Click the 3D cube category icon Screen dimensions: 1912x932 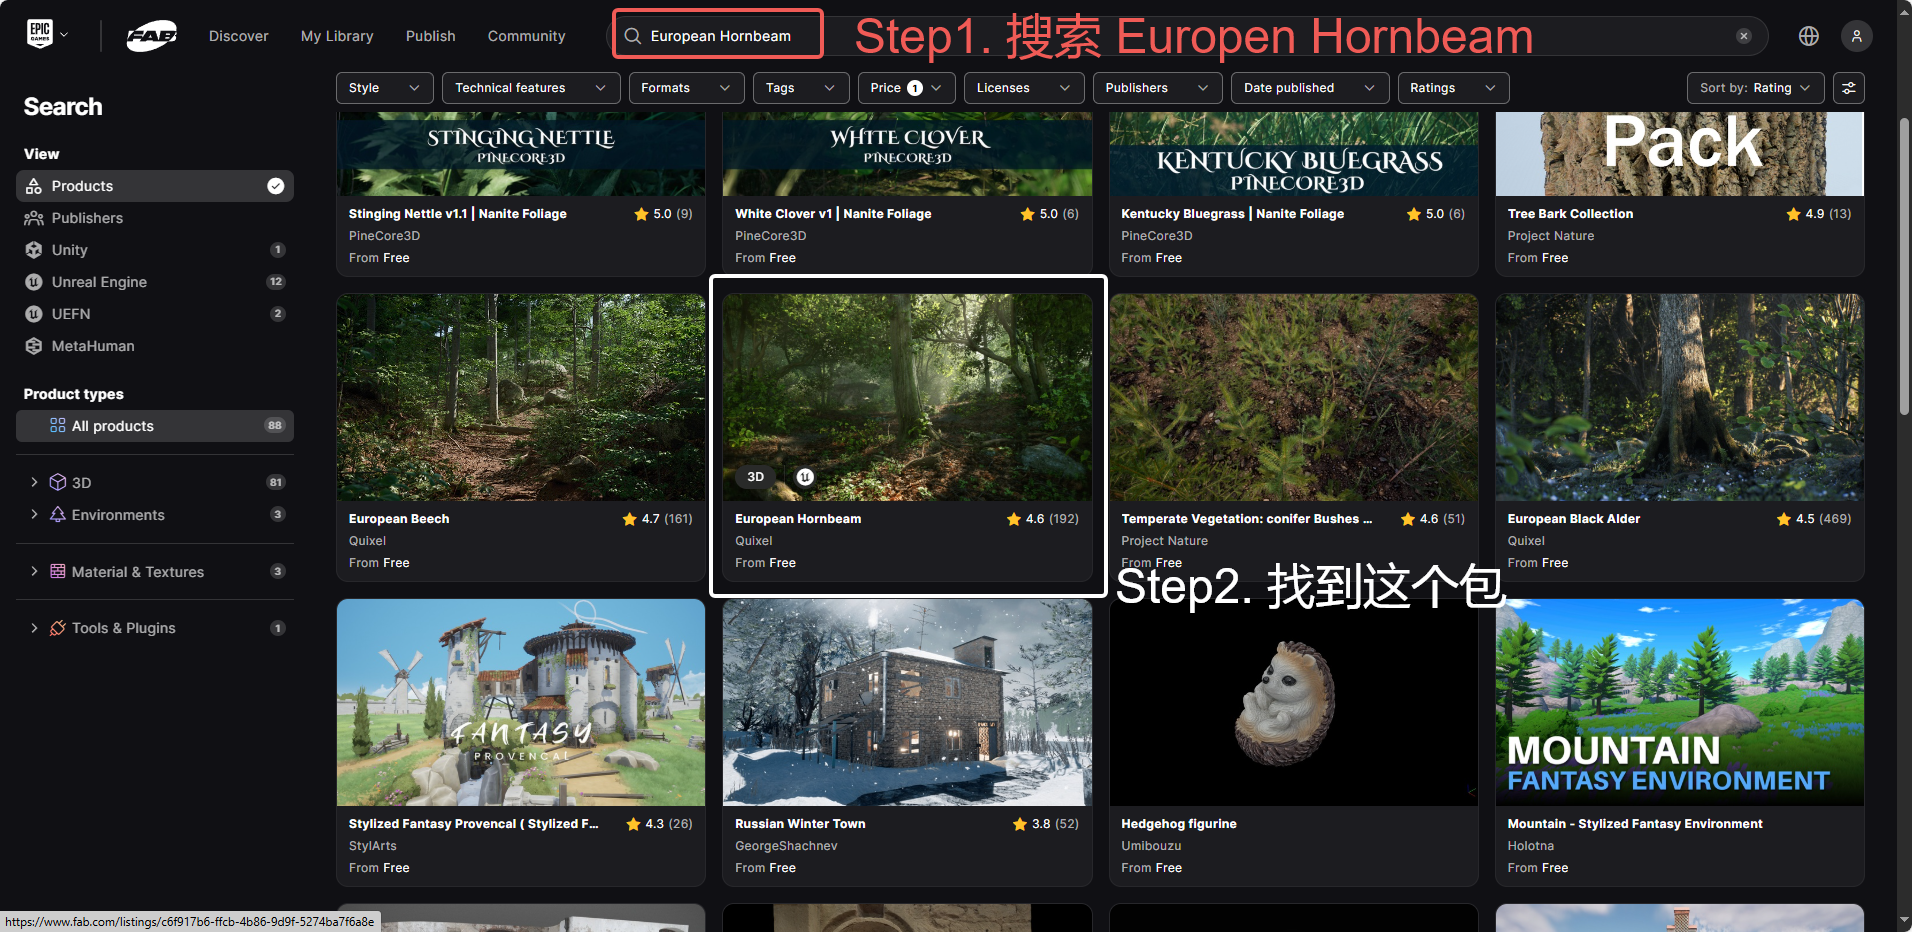tap(58, 482)
